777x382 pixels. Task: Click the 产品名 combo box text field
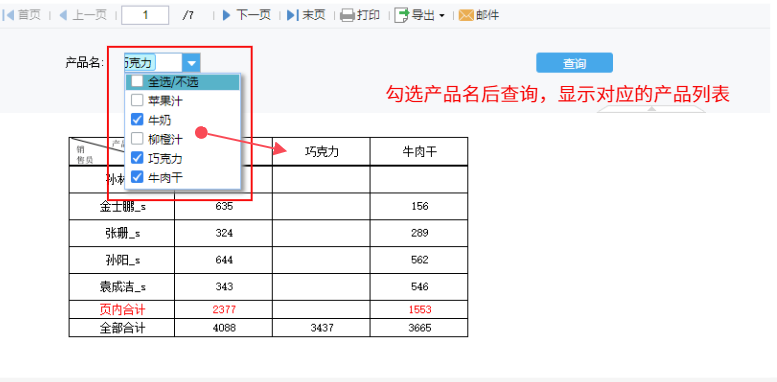pos(154,63)
